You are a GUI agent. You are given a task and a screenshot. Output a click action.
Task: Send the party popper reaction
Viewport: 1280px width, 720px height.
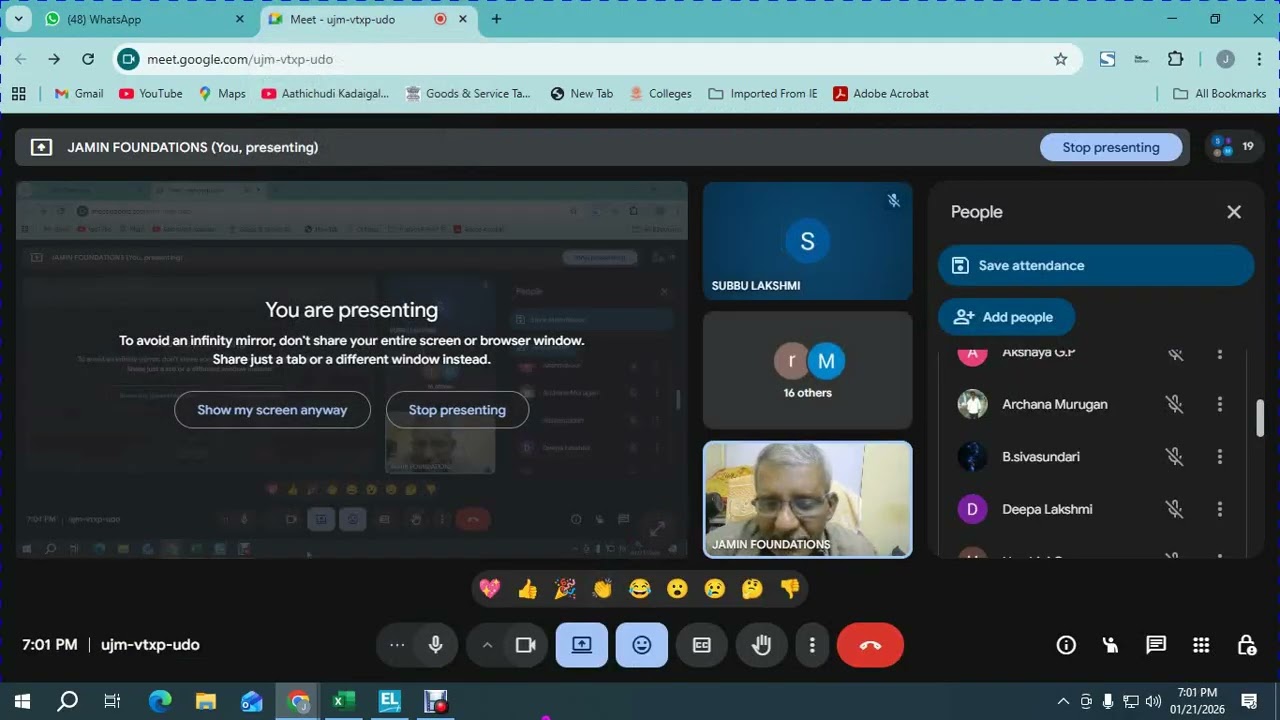(x=565, y=589)
